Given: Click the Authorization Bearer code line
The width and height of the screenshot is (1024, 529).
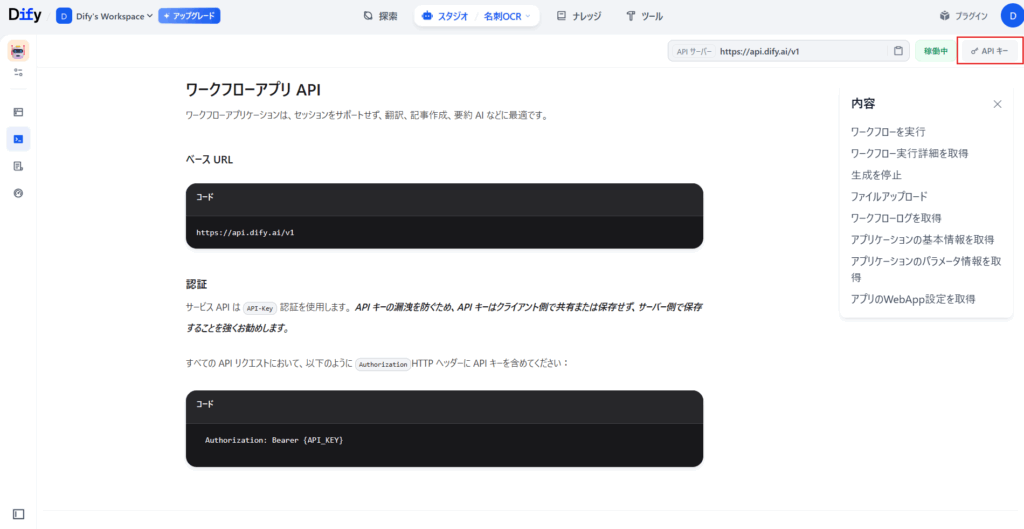Looking at the screenshot, I should click(x=274, y=440).
